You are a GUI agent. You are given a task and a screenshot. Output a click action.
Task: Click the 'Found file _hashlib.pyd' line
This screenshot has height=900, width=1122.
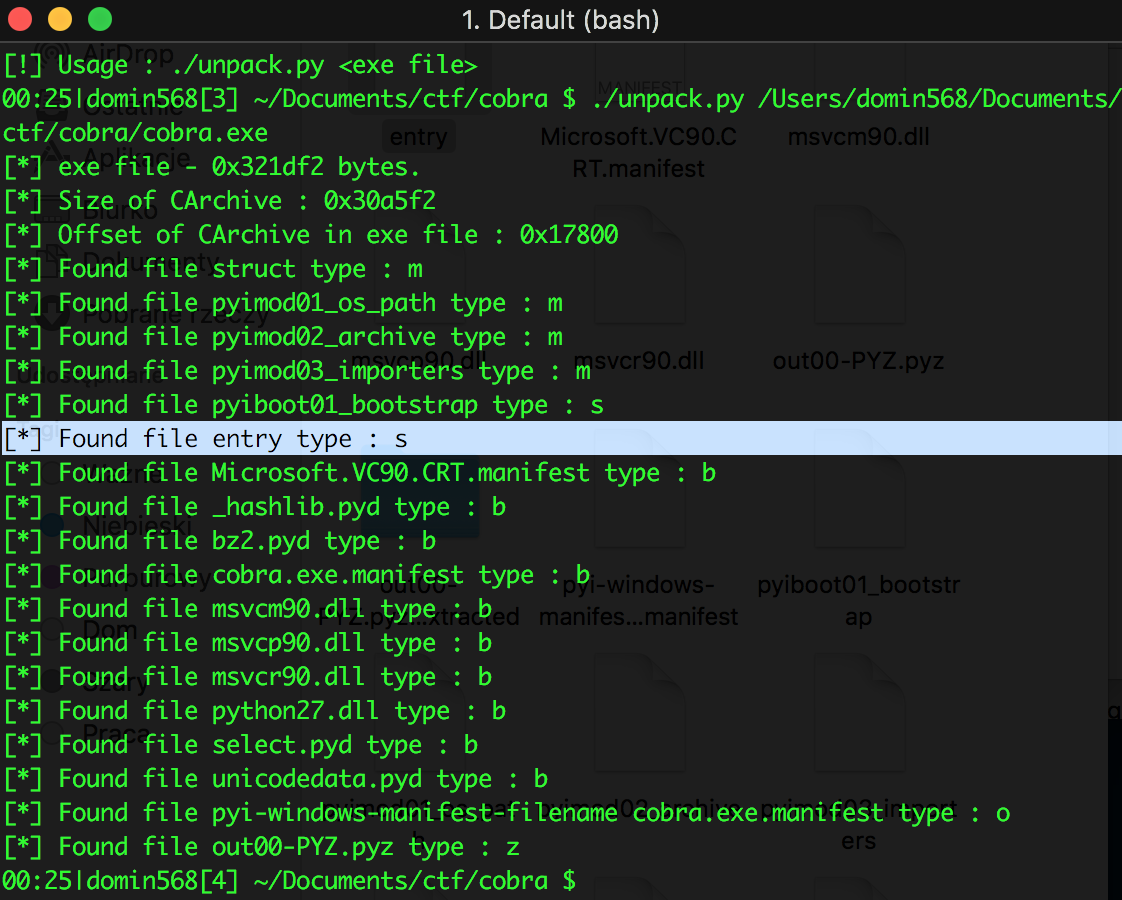tap(255, 507)
